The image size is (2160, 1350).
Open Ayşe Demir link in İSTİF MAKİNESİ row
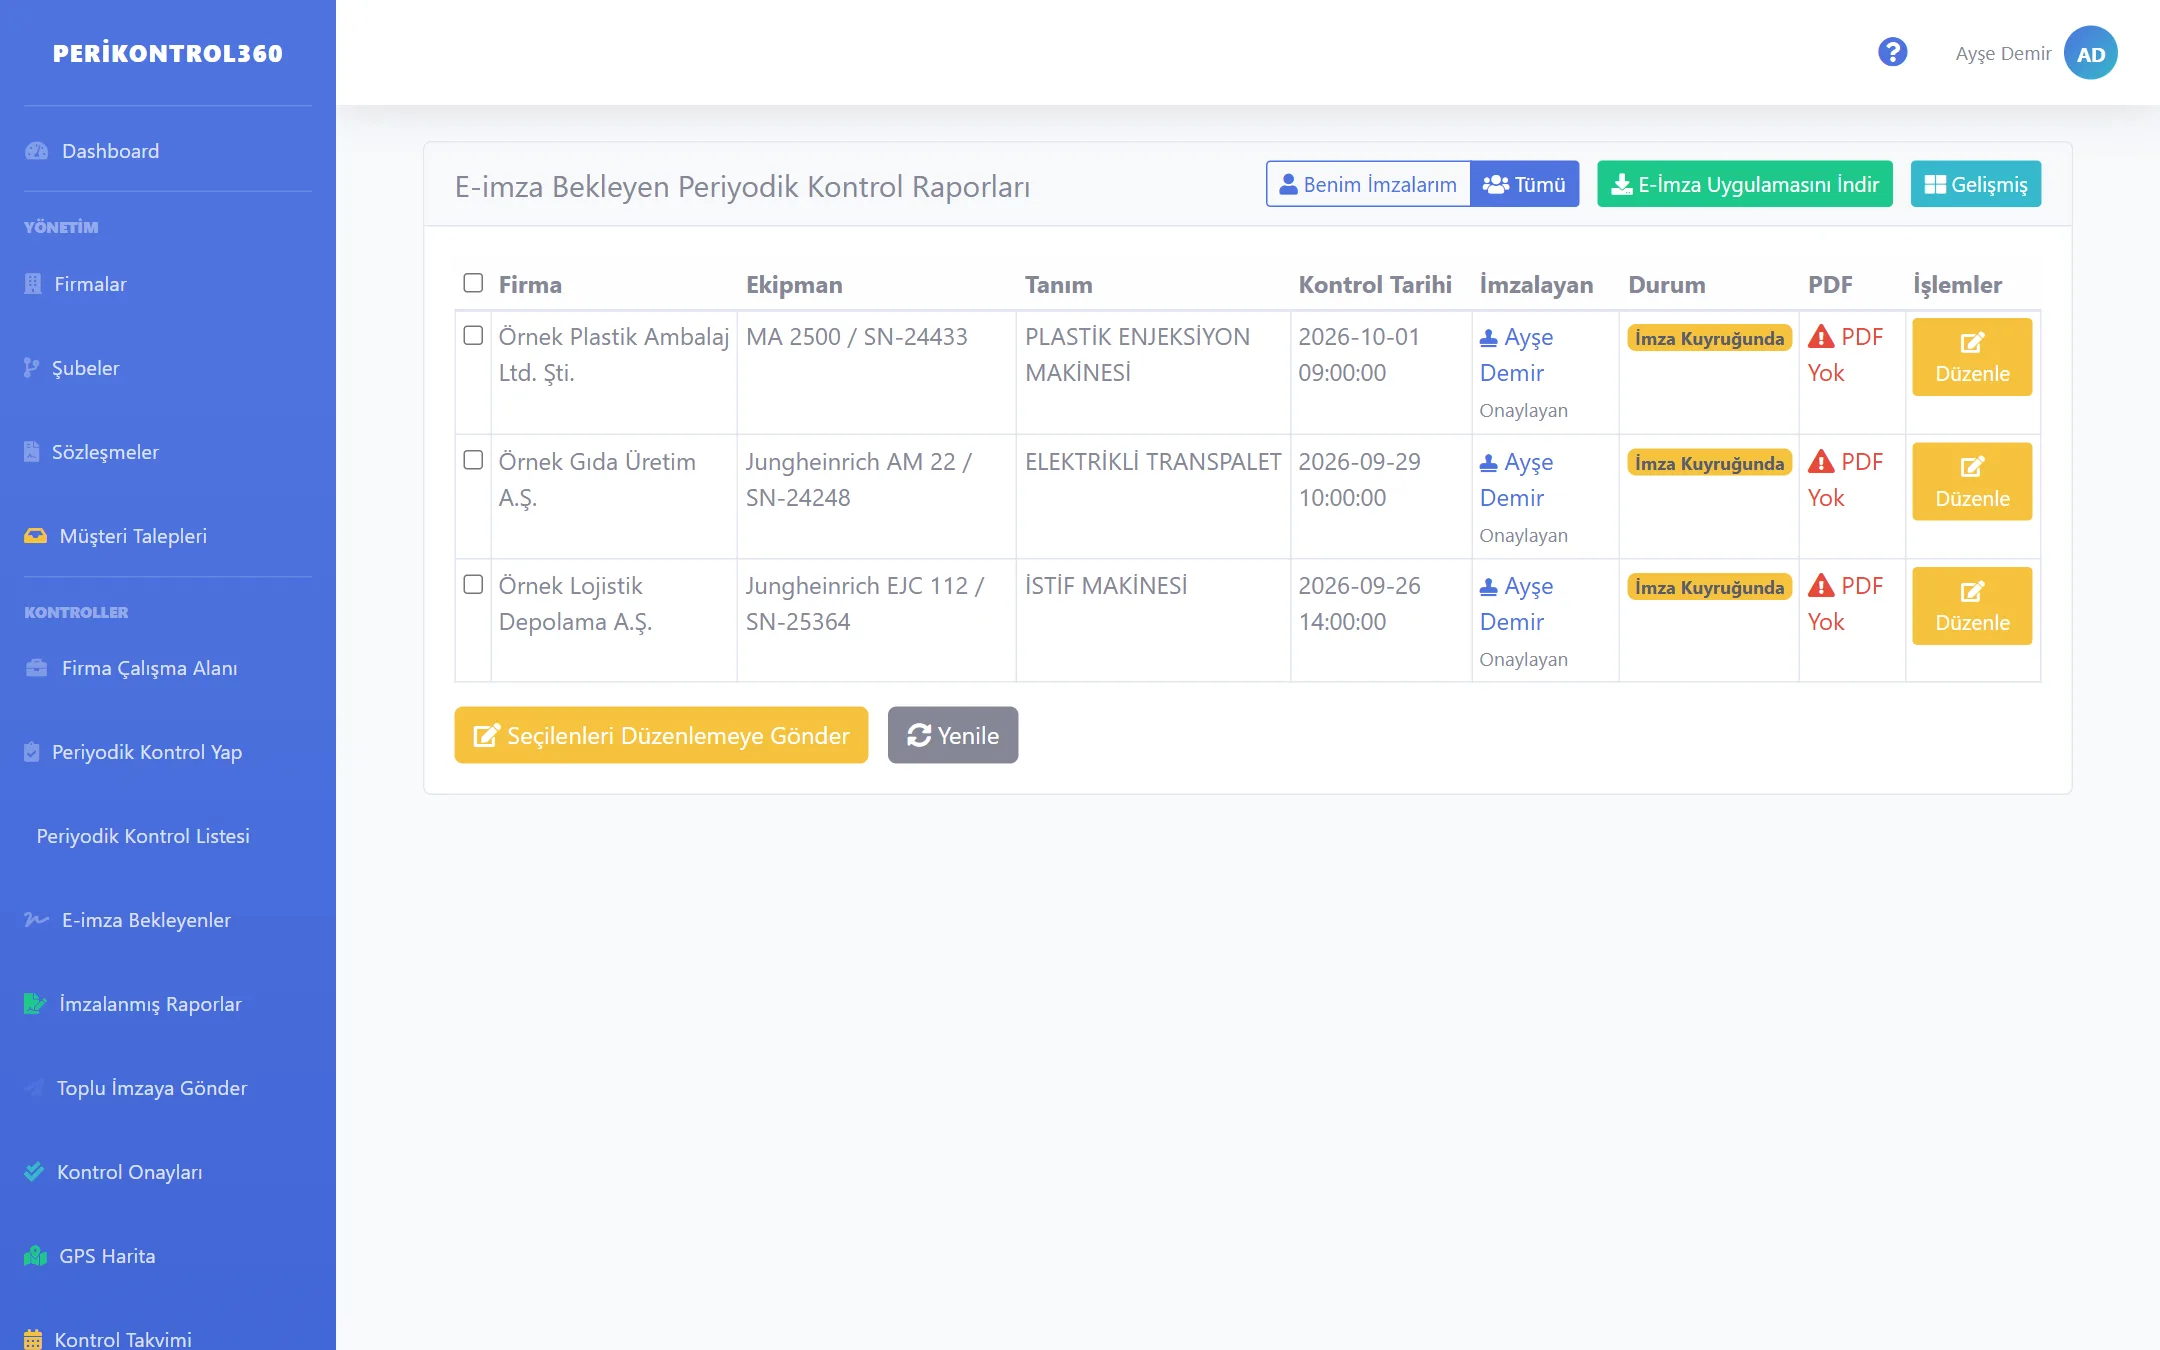click(x=1516, y=604)
